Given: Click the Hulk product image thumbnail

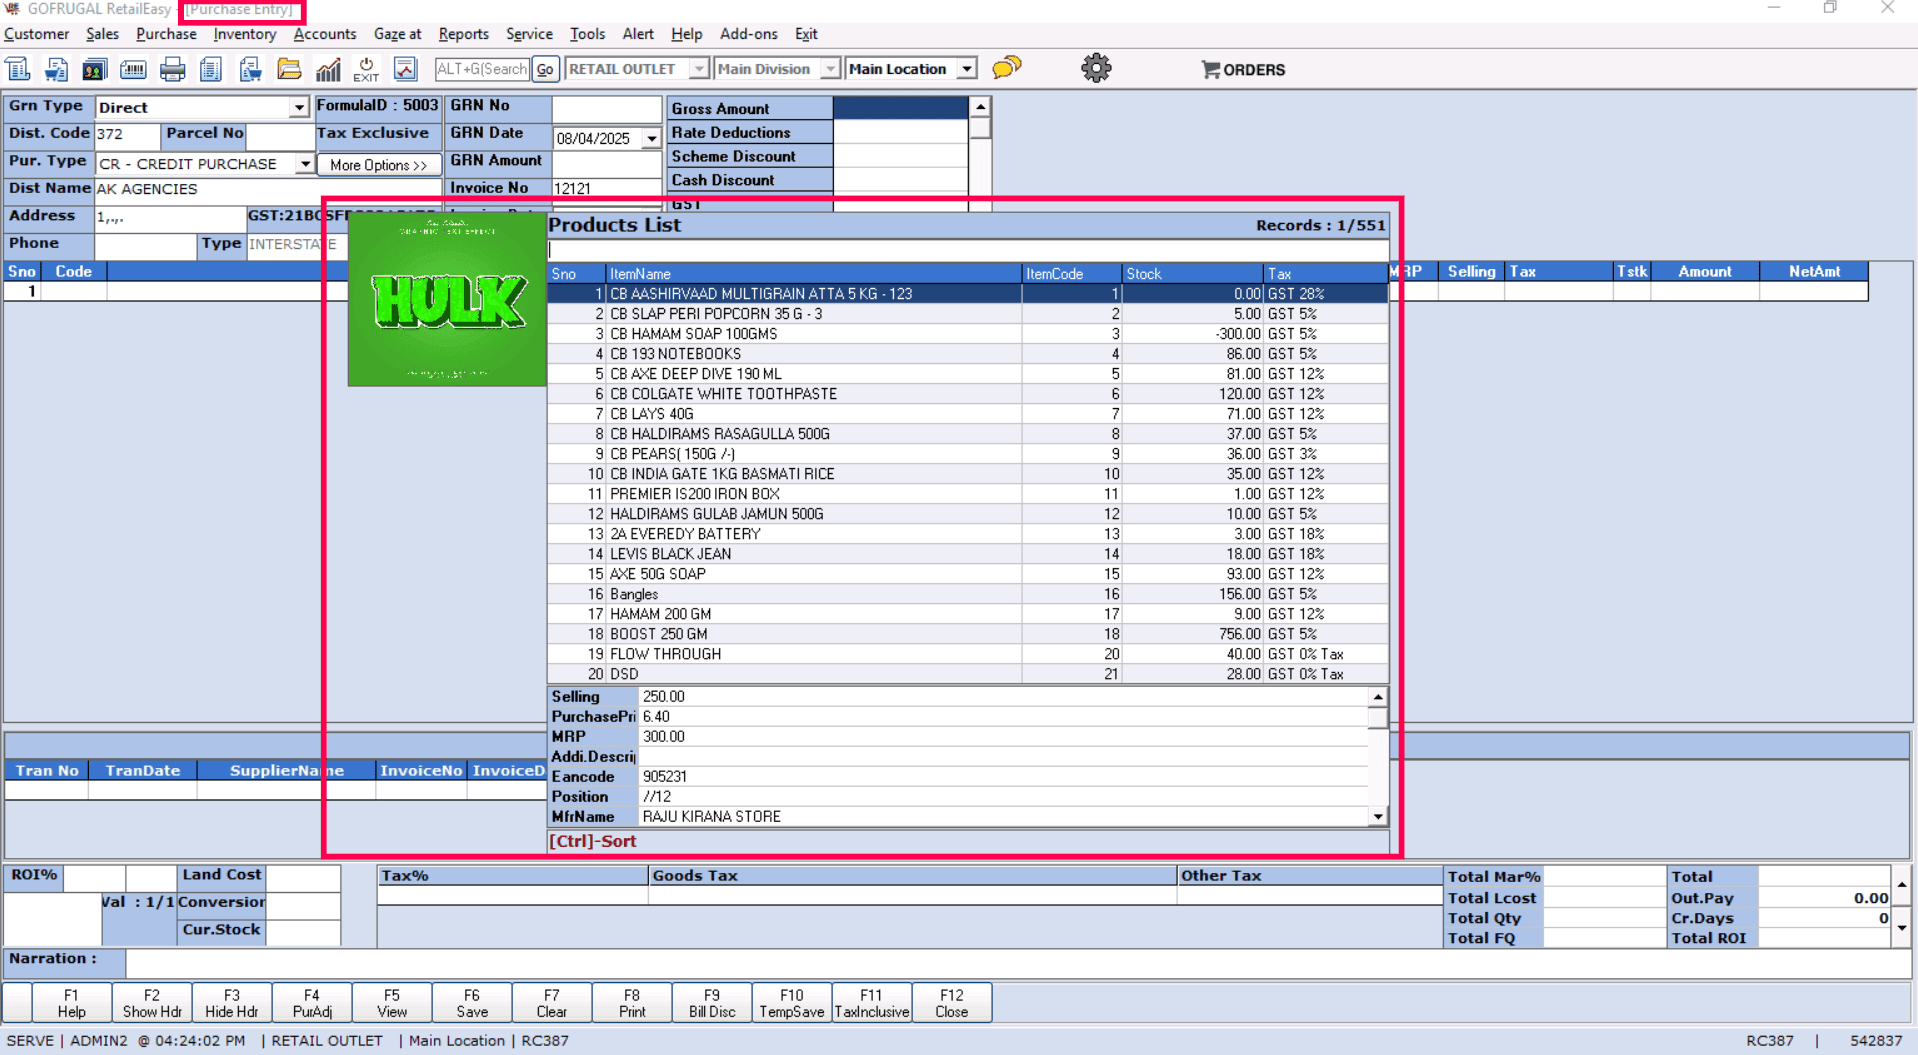Looking at the screenshot, I should click(x=447, y=300).
